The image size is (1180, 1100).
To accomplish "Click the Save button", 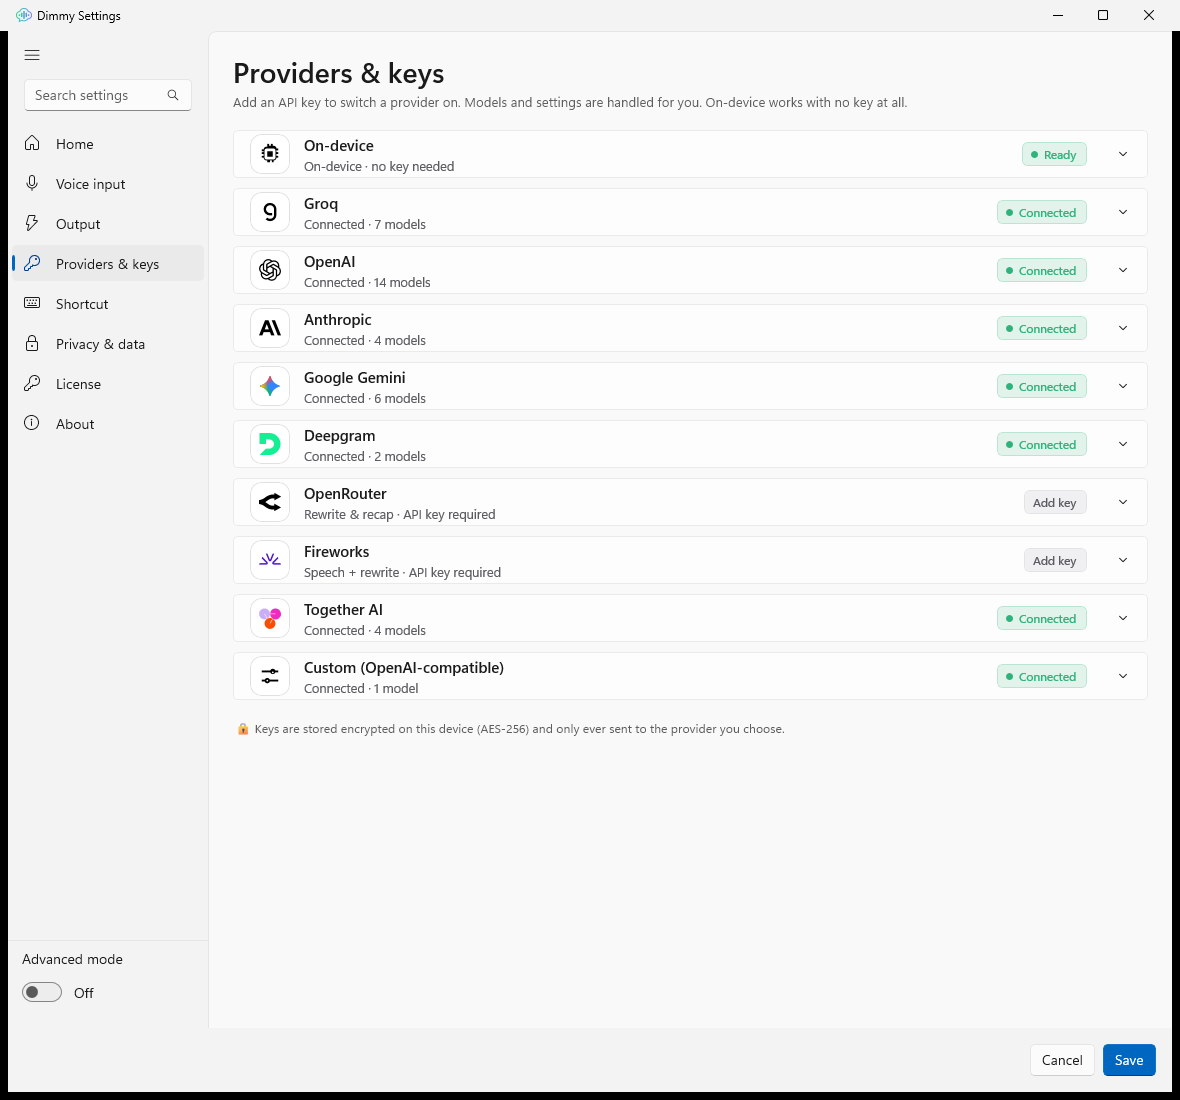I will (1128, 1059).
